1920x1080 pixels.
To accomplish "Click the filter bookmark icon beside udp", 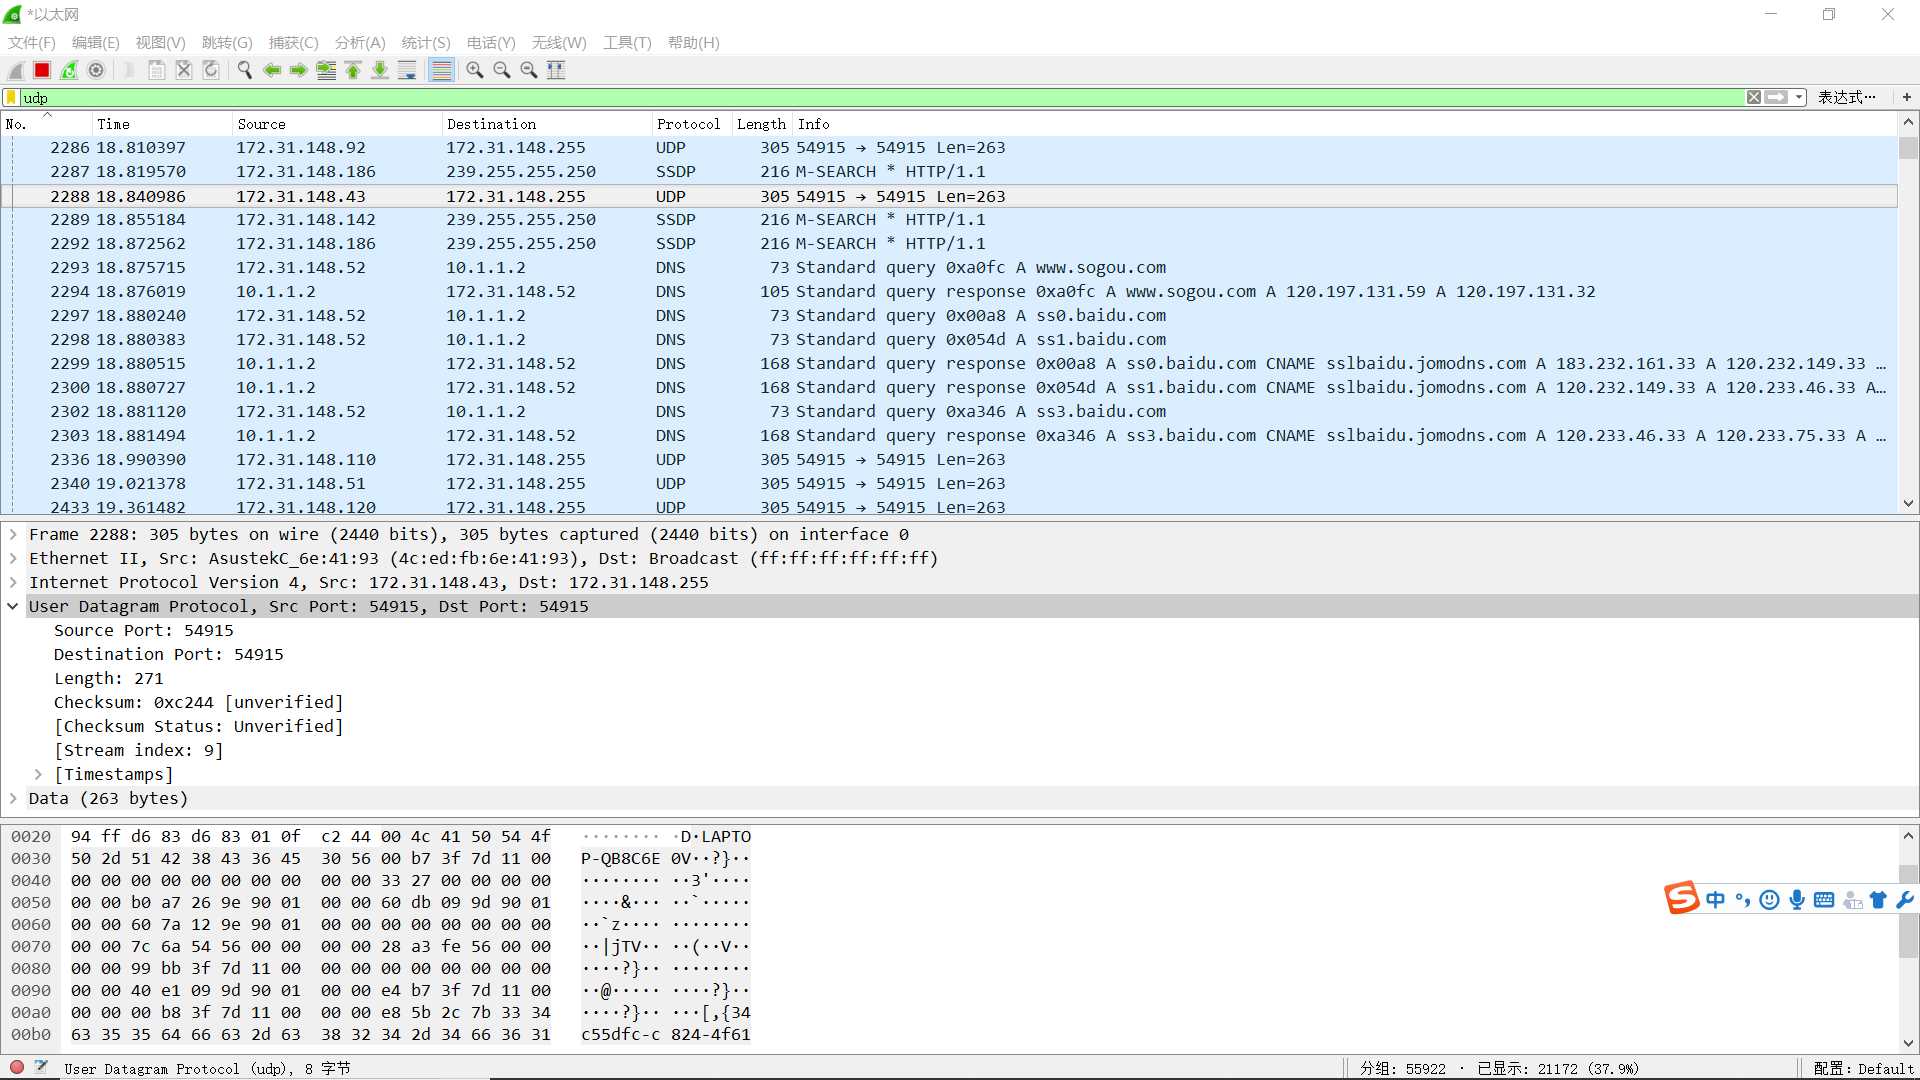I will [x=11, y=97].
